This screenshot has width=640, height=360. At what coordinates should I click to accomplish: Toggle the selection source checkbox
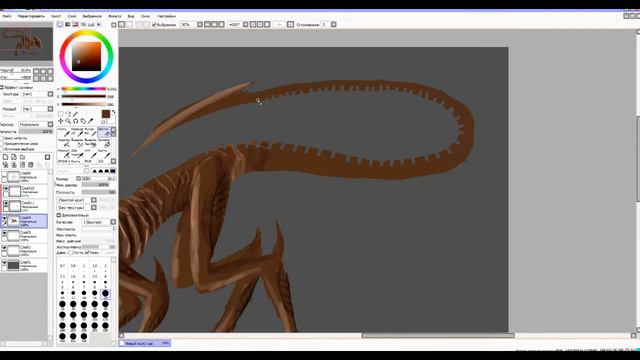(x=2, y=149)
